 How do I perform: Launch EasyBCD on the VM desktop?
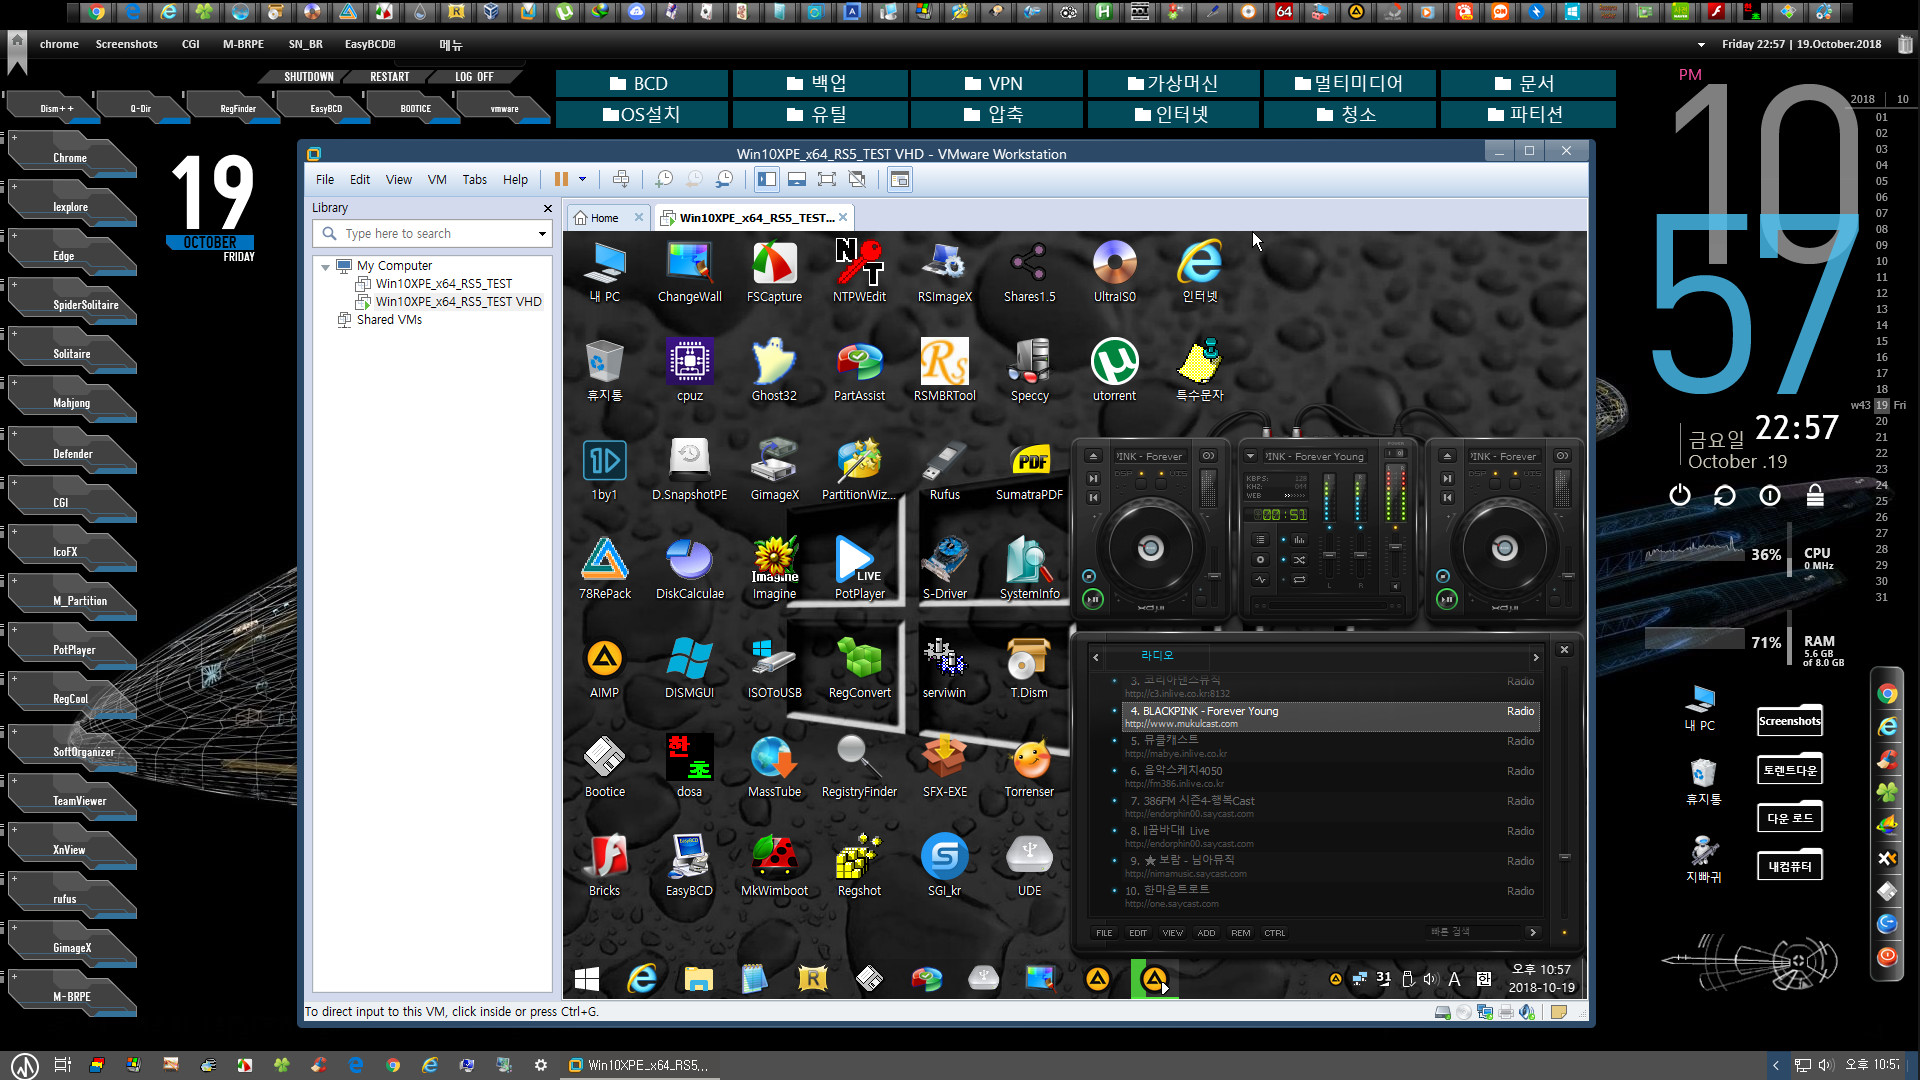tap(689, 866)
